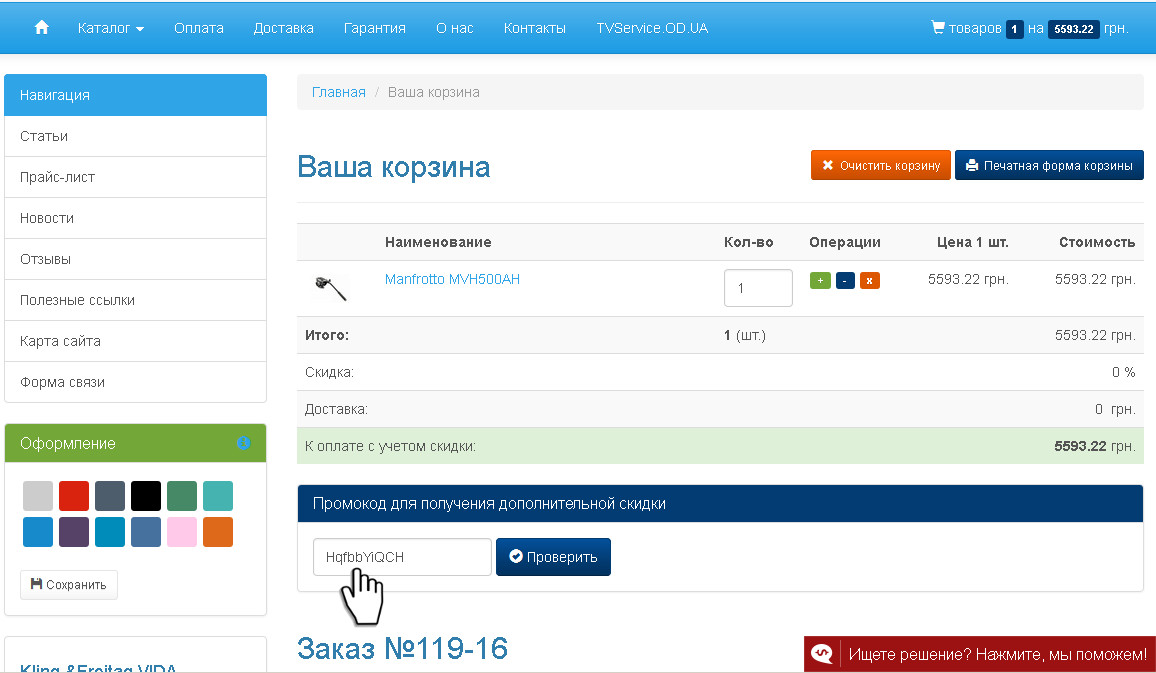Screen dimensions: 1156x673
Task: Go to the Доставка page
Action: click(283, 28)
